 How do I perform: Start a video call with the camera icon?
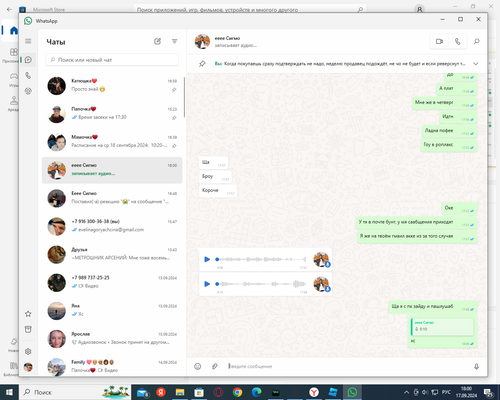(x=439, y=41)
